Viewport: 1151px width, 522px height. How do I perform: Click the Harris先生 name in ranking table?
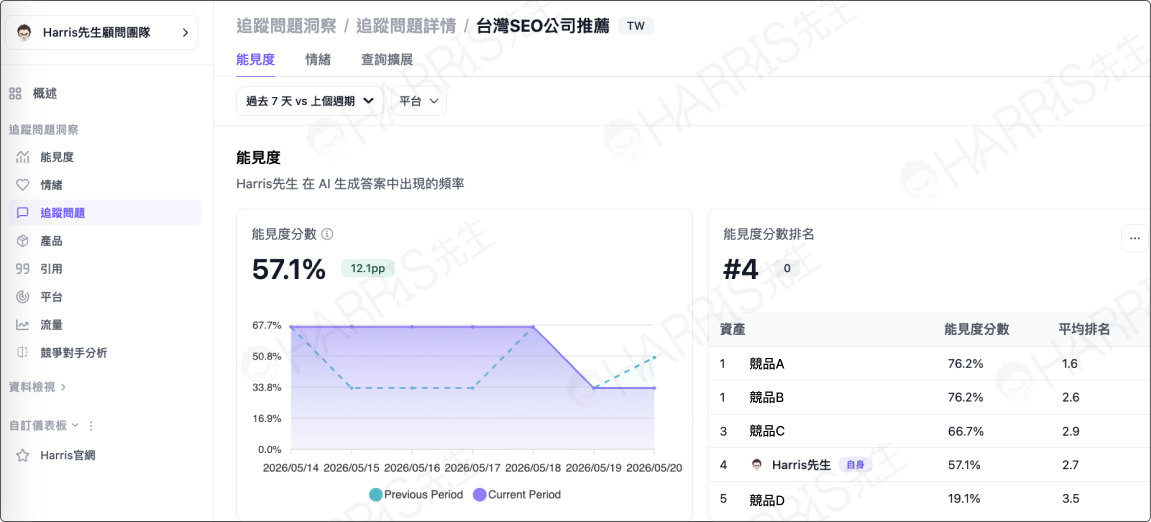pos(801,465)
